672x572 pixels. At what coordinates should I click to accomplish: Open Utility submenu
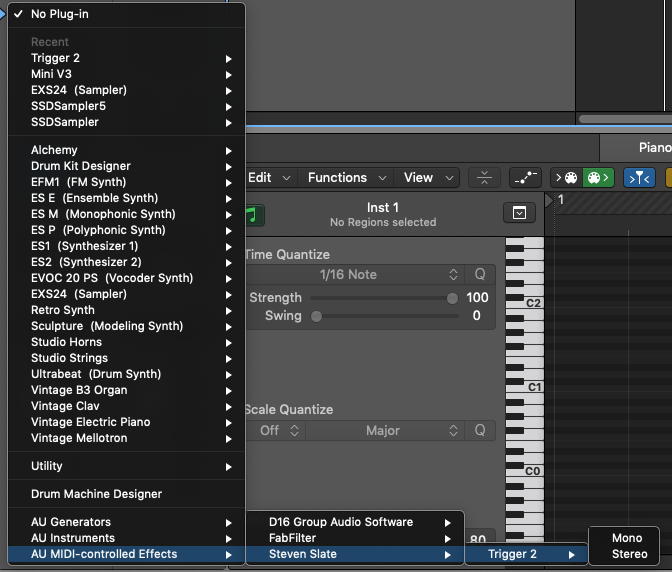click(x=126, y=466)
